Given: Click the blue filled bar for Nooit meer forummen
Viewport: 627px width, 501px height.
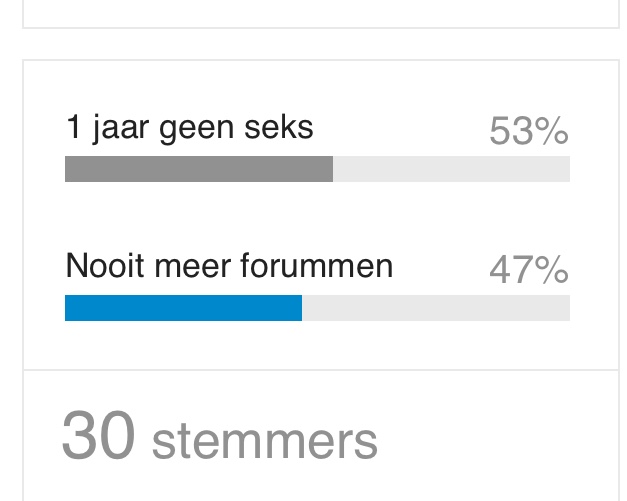Looking at the screenshot, I should tap(184, 308).
